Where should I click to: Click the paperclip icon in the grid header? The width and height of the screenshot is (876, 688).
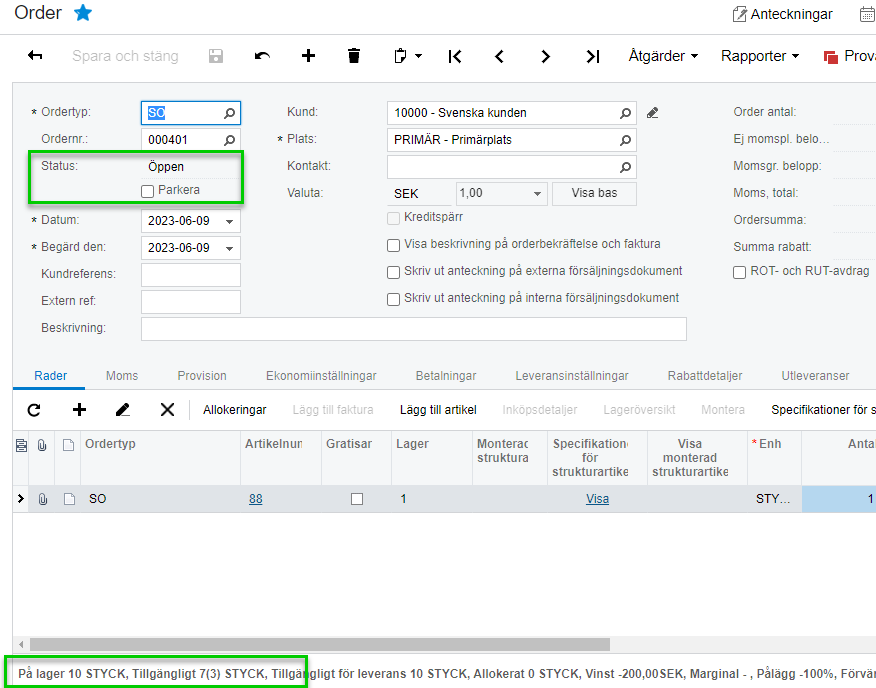[x=42, y=445]
